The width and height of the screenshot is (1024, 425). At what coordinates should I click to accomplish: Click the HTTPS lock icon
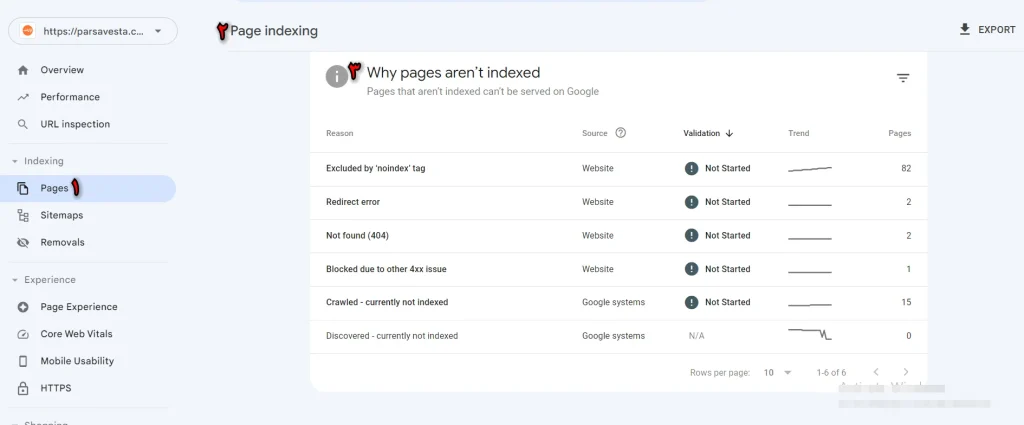click(23, 388)
